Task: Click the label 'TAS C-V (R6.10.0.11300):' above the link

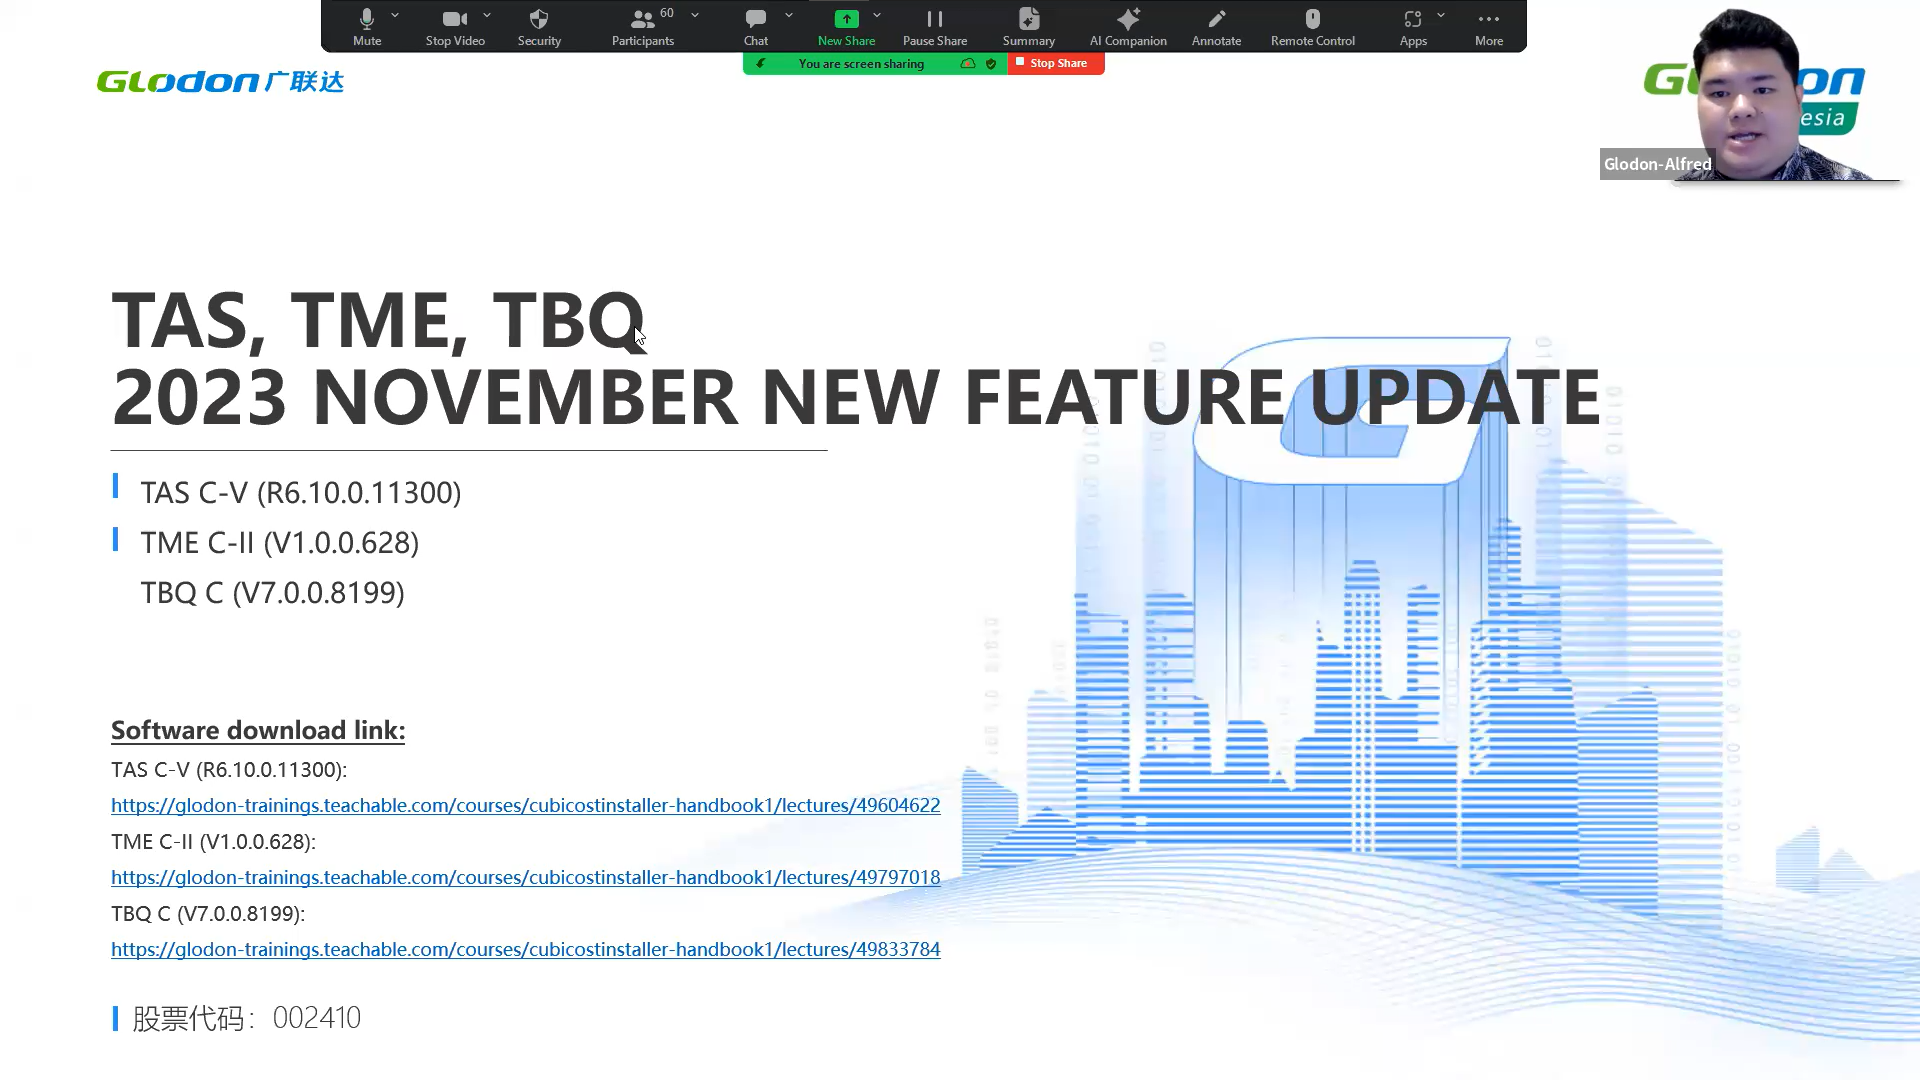Action: [x=229, y=769]
